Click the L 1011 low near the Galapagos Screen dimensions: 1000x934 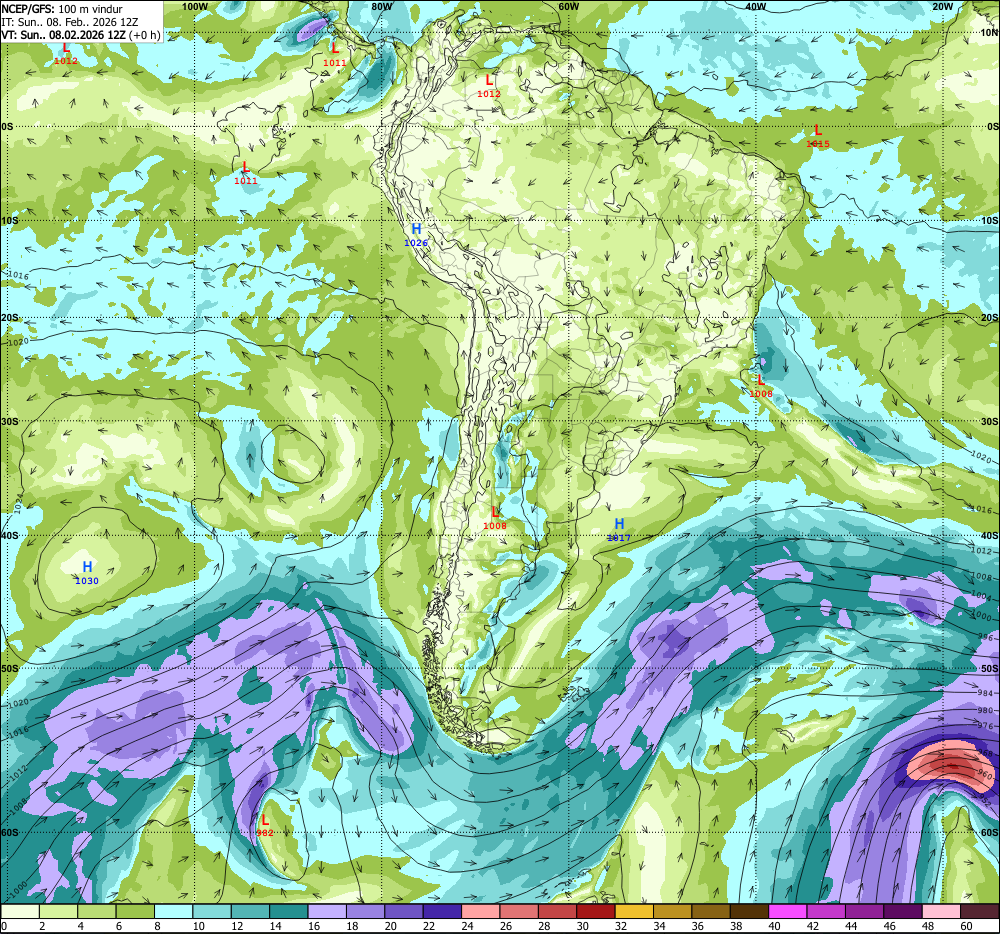pyautogui.click(x=246, y=173)
